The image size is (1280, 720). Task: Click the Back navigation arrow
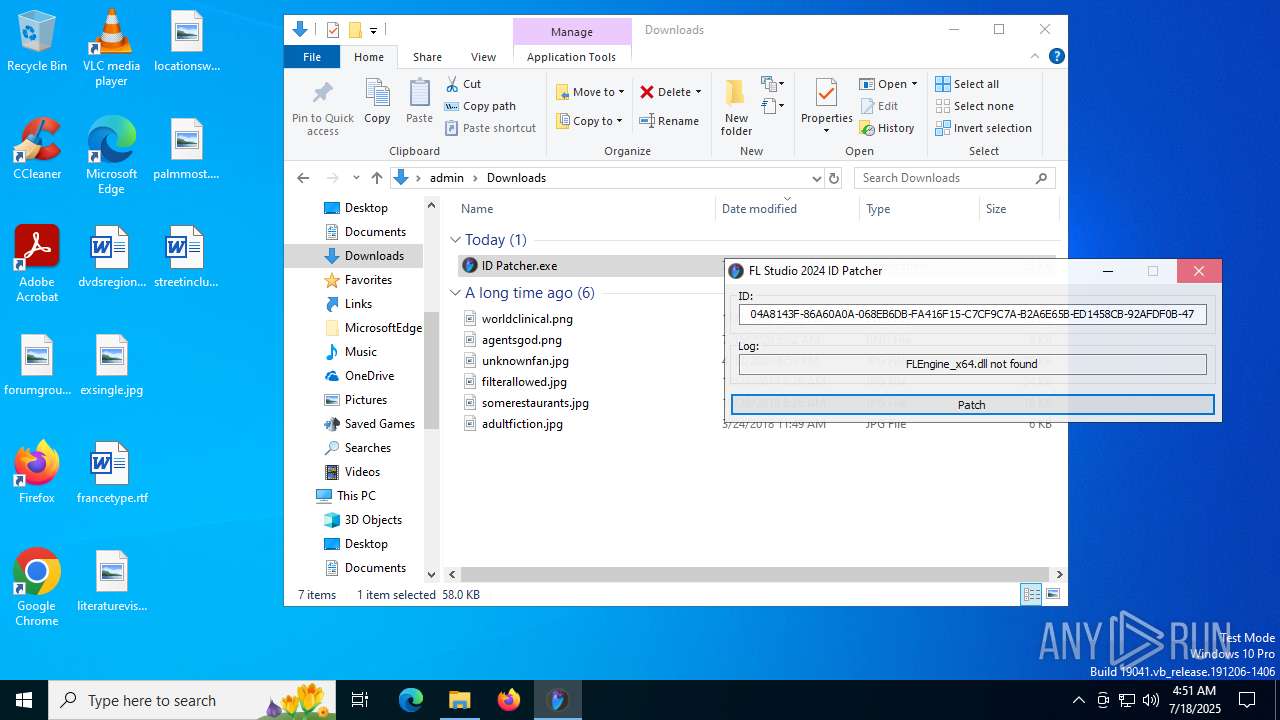point(303,178)
